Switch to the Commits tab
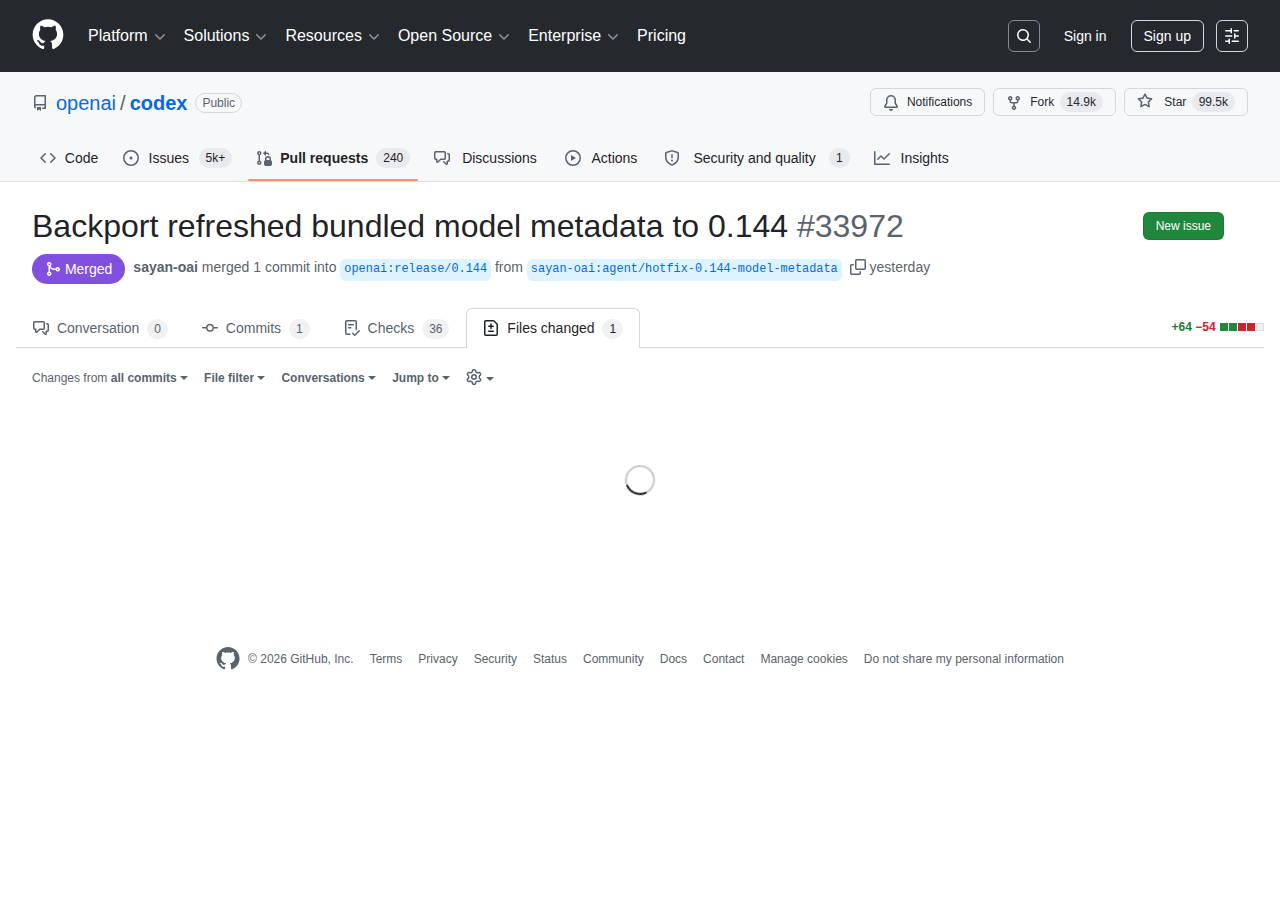This screenshot has height=900, width=1280. (x=255, y=328)
